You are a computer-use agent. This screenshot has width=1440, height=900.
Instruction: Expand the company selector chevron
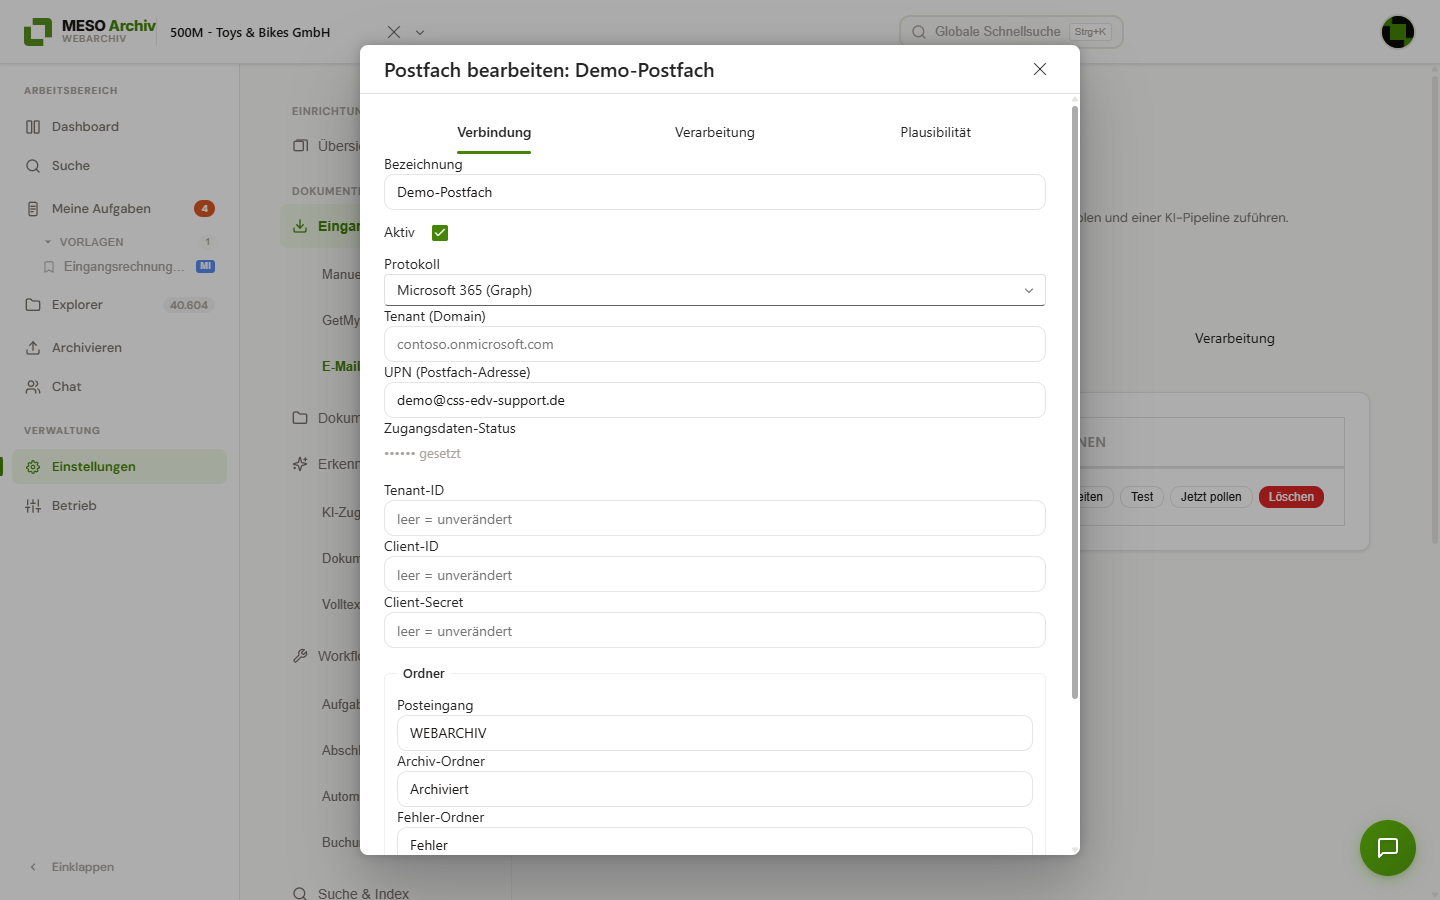tap(420, 32)
